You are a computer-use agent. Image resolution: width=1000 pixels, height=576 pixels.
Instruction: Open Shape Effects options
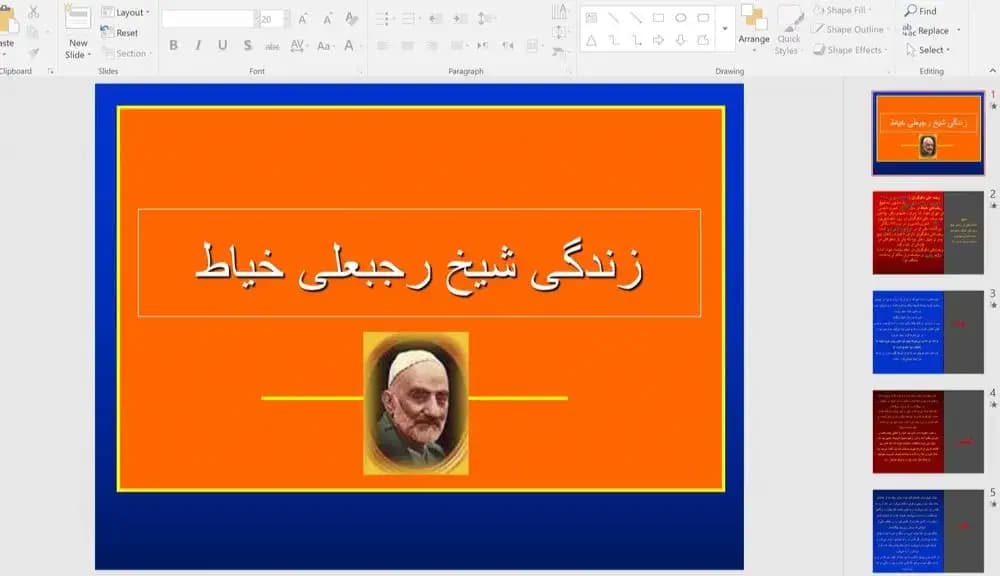[850, 50]
